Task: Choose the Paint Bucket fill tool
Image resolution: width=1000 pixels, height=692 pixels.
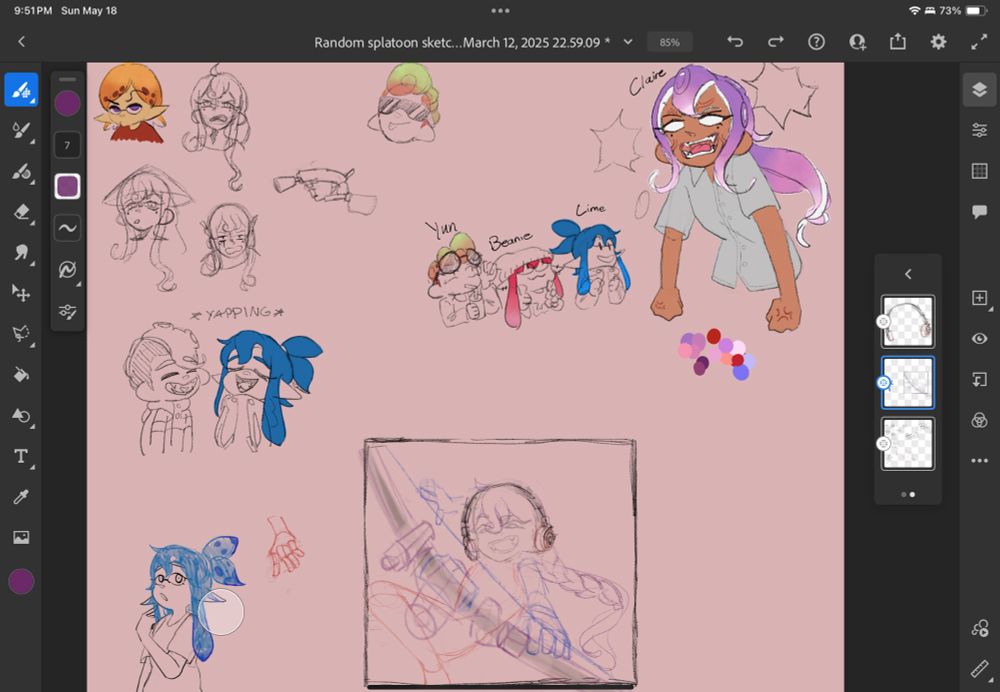Action: click(x=21, y=375)
